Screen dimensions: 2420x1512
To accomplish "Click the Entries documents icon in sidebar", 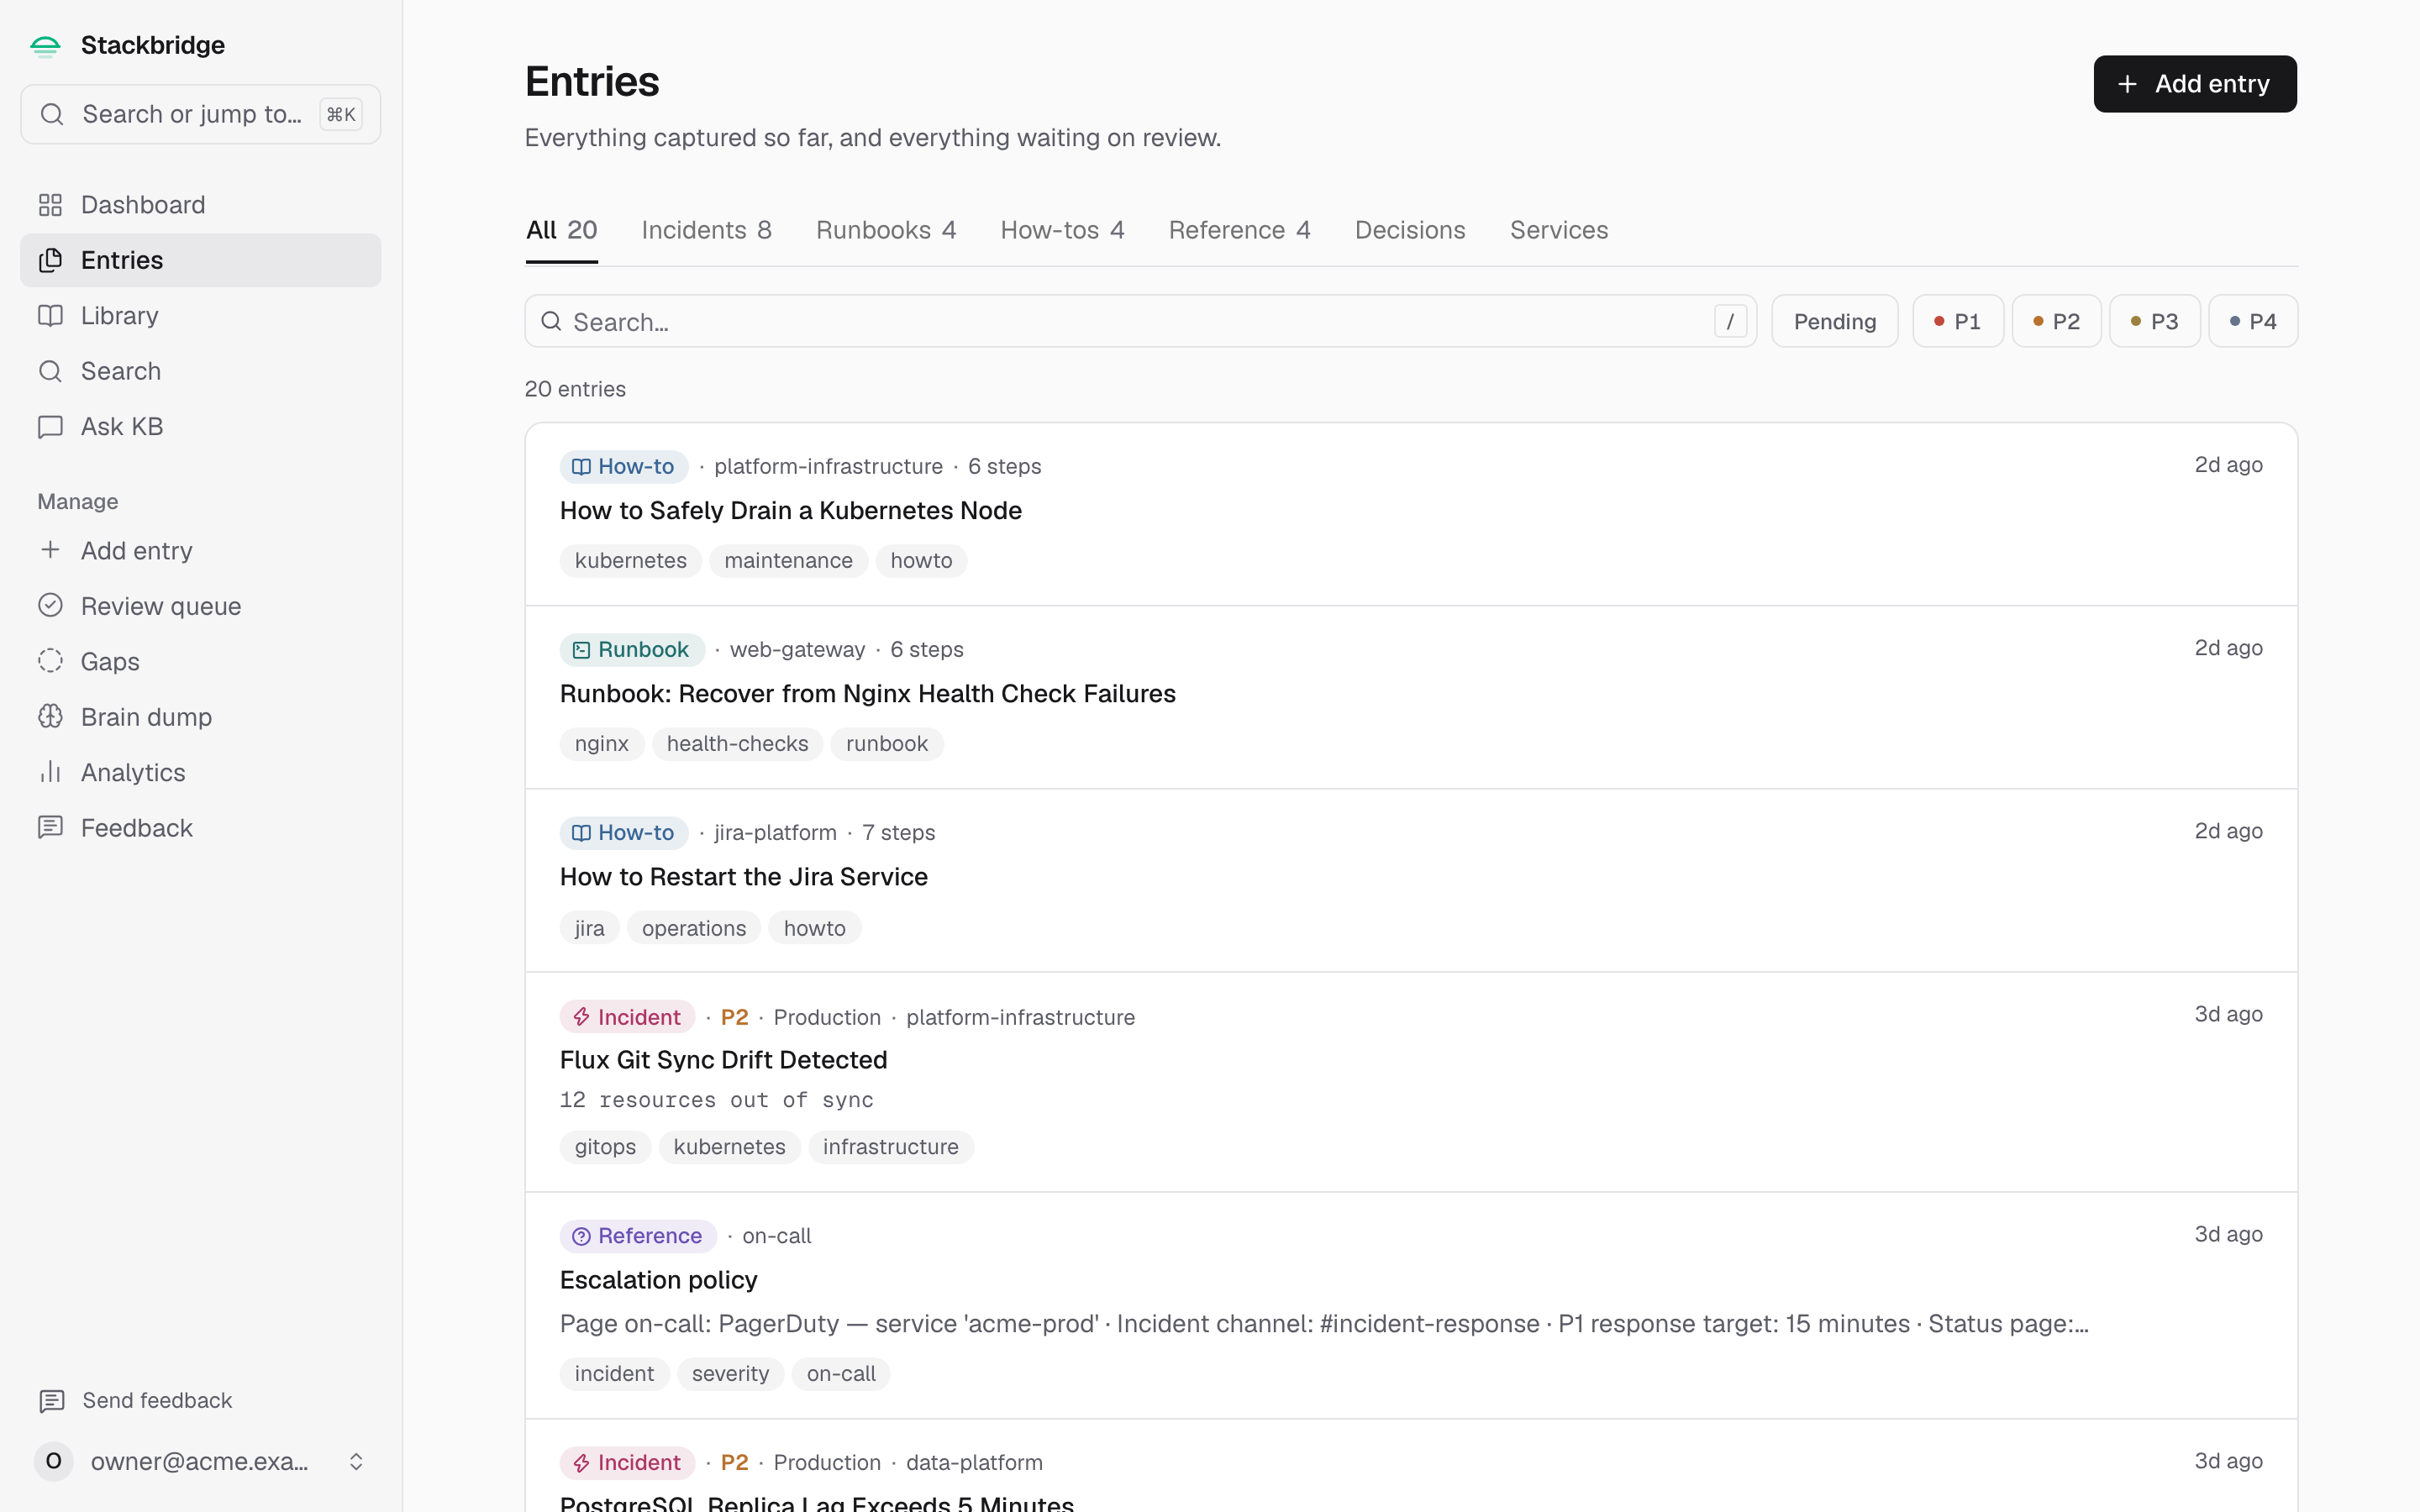I will 50,260.
